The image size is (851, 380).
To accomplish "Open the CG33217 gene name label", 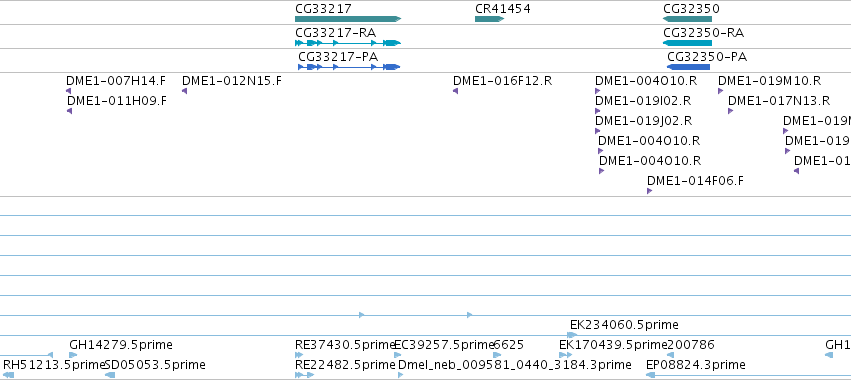I will pyautogui.click(x=323, y=9).
